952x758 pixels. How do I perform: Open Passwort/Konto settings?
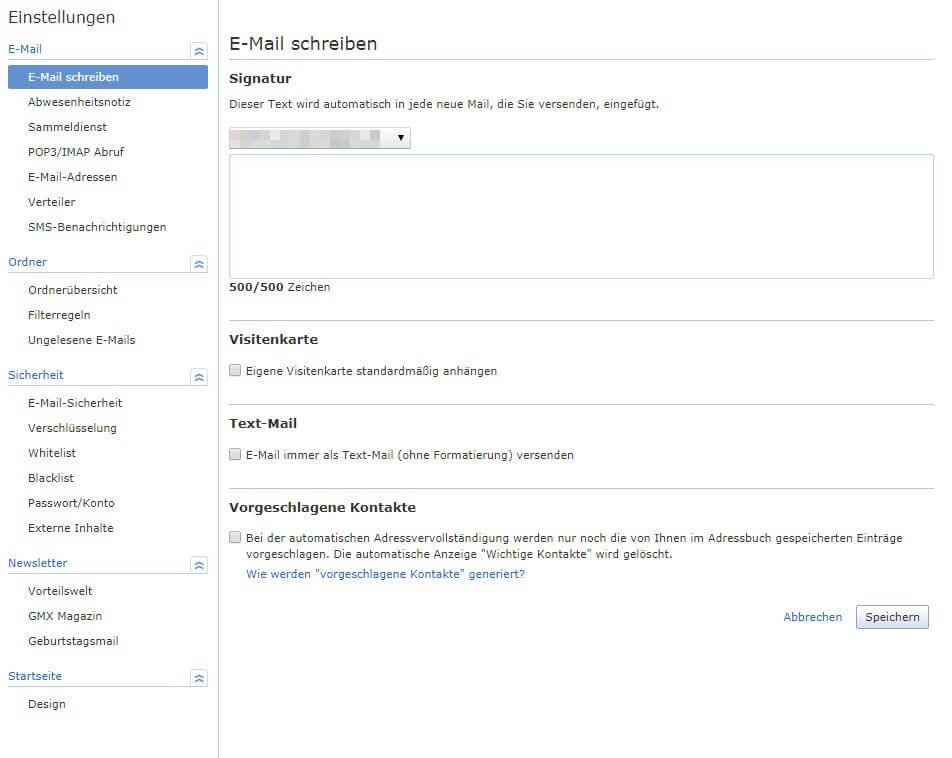point(71,502)
